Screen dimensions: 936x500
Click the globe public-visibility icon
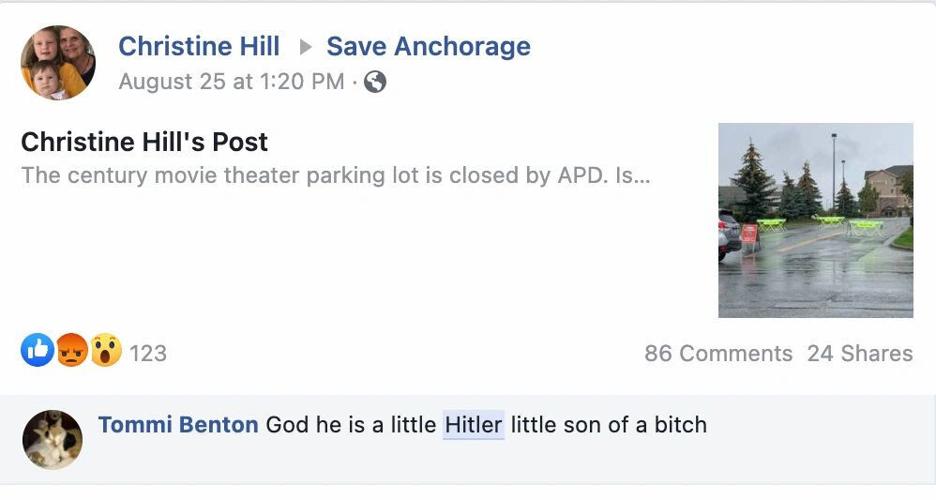375,82
